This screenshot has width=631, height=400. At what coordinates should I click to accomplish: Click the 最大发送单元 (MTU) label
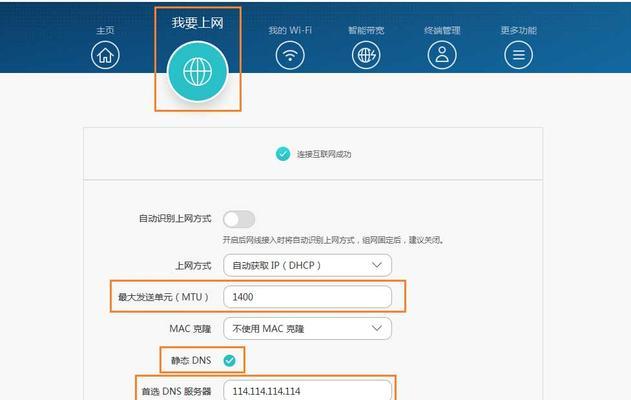click(x=163, y=297)
